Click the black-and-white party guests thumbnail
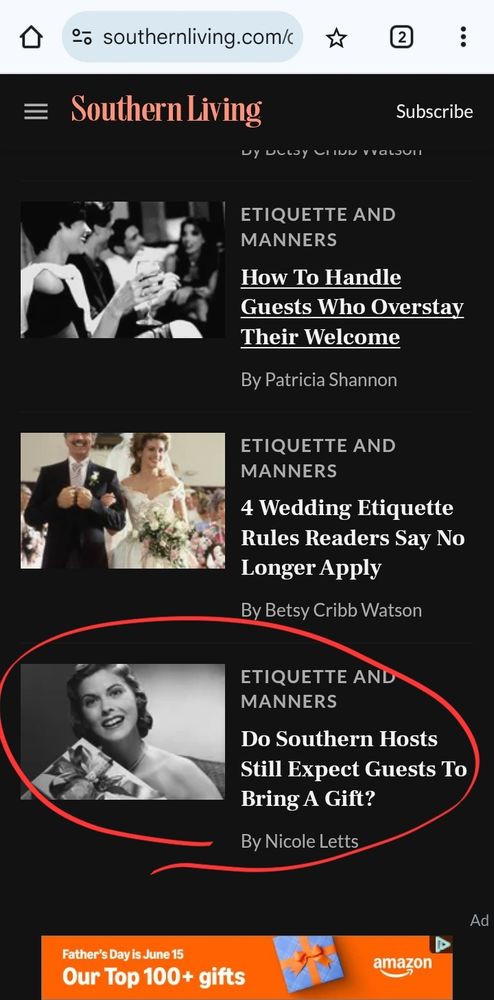The image size is (494, 1000). (x=122, y=270)
